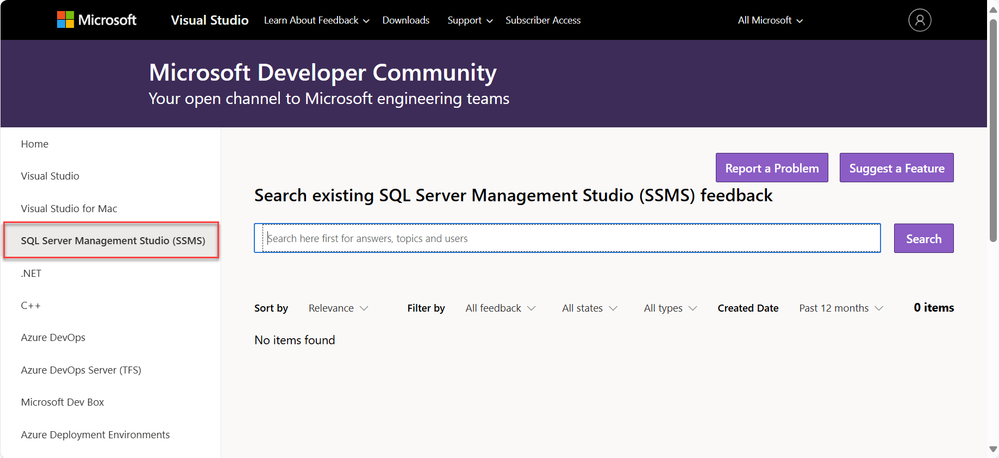Select SQL Server Management Studio (SSMS) sidebar item
Screen dimensions: 999x458
pyautogui.click(x=111, y=240)
